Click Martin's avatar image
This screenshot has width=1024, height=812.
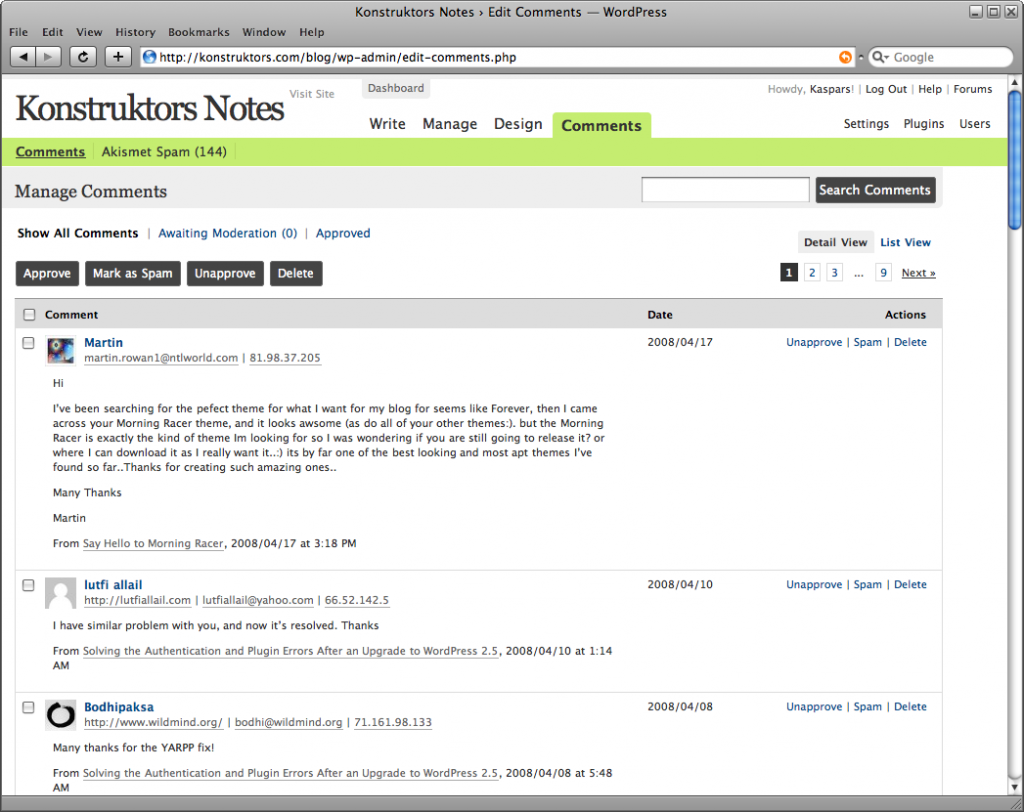click(x=61, y=350)
